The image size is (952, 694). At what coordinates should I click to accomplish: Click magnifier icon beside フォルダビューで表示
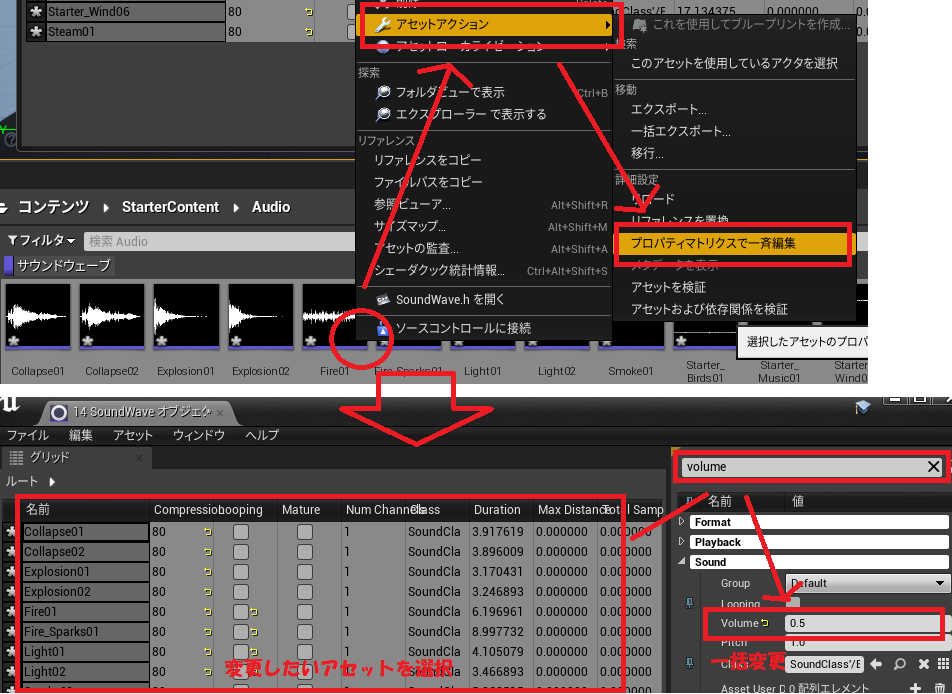click(x=382, y=92)
